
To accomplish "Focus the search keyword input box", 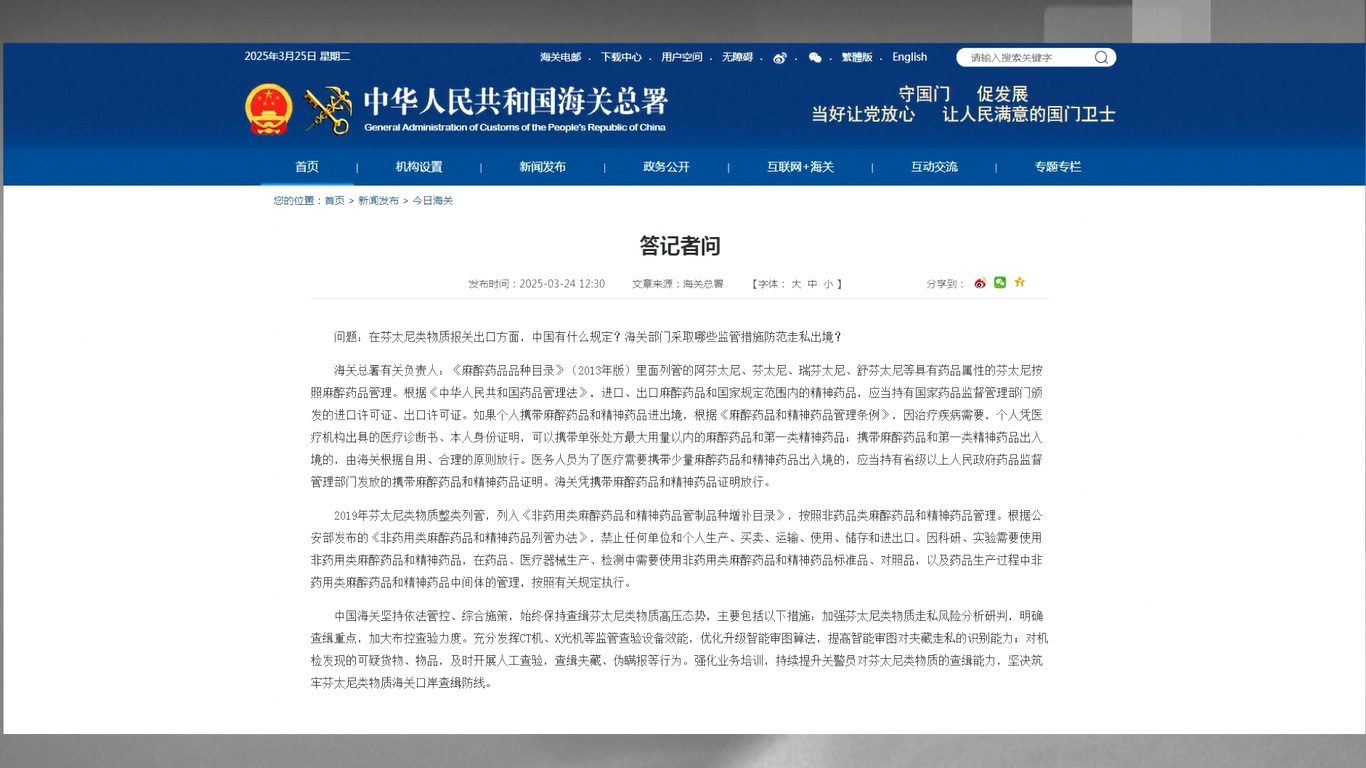I will click(x=1025, y=58).
